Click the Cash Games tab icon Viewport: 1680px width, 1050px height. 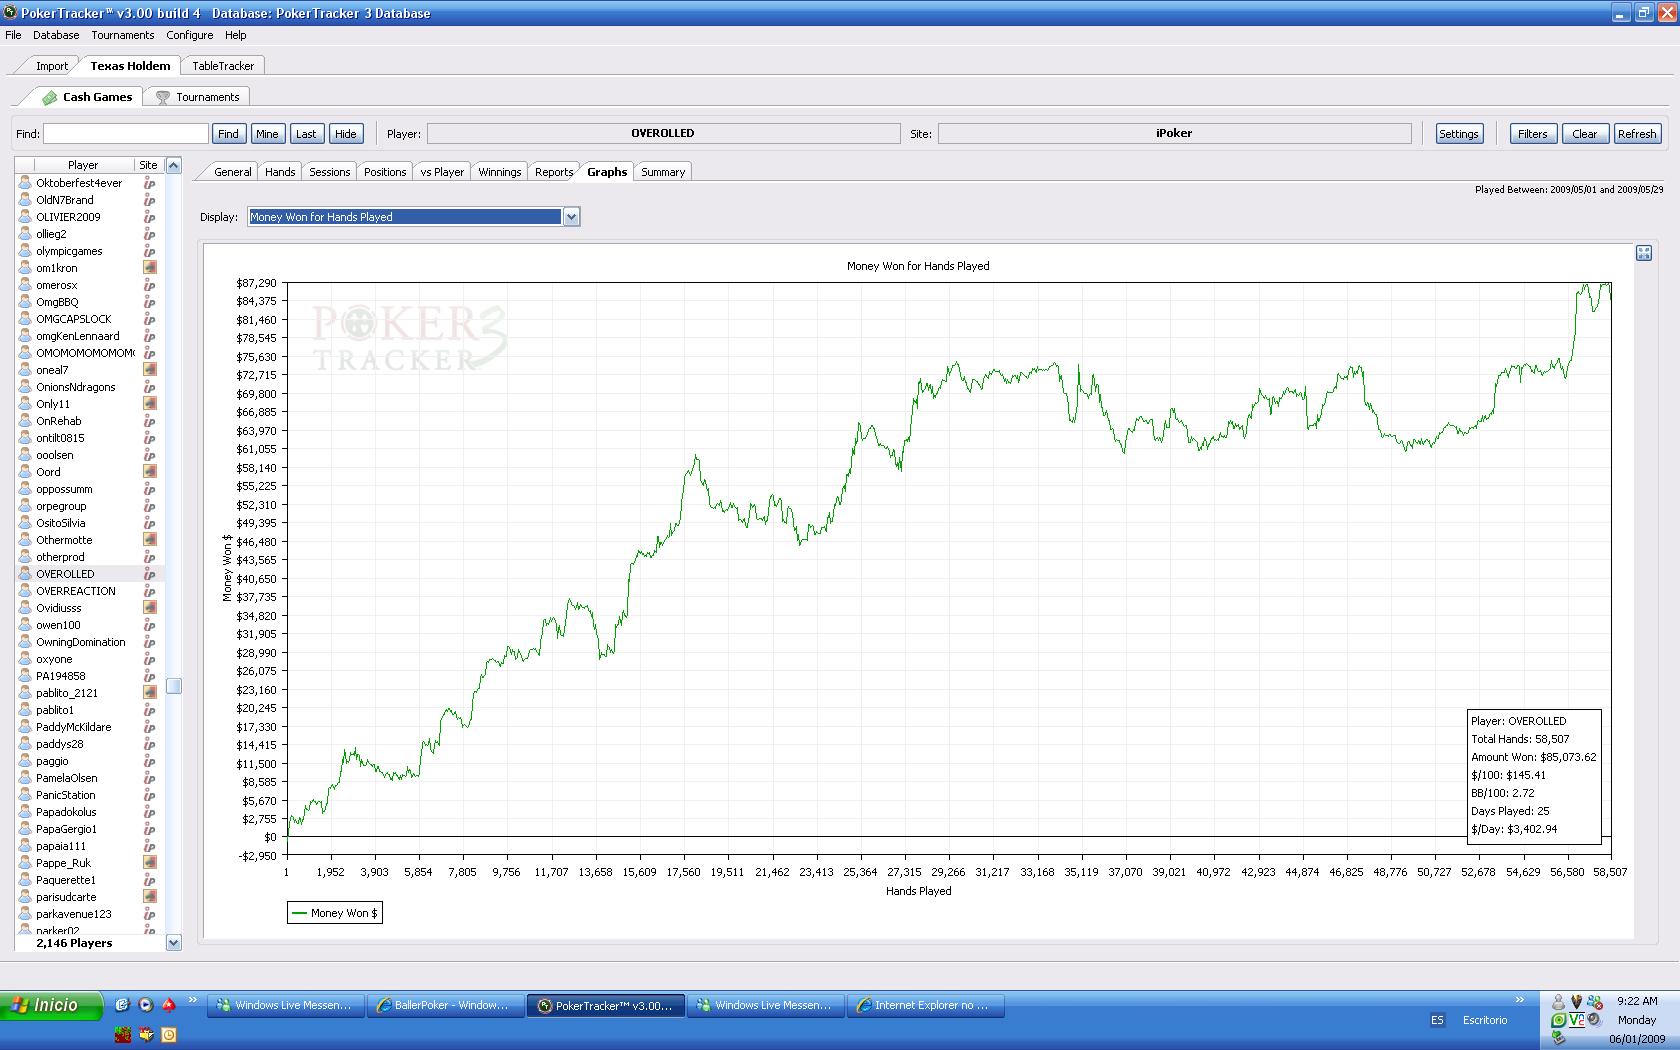(49, 98)
